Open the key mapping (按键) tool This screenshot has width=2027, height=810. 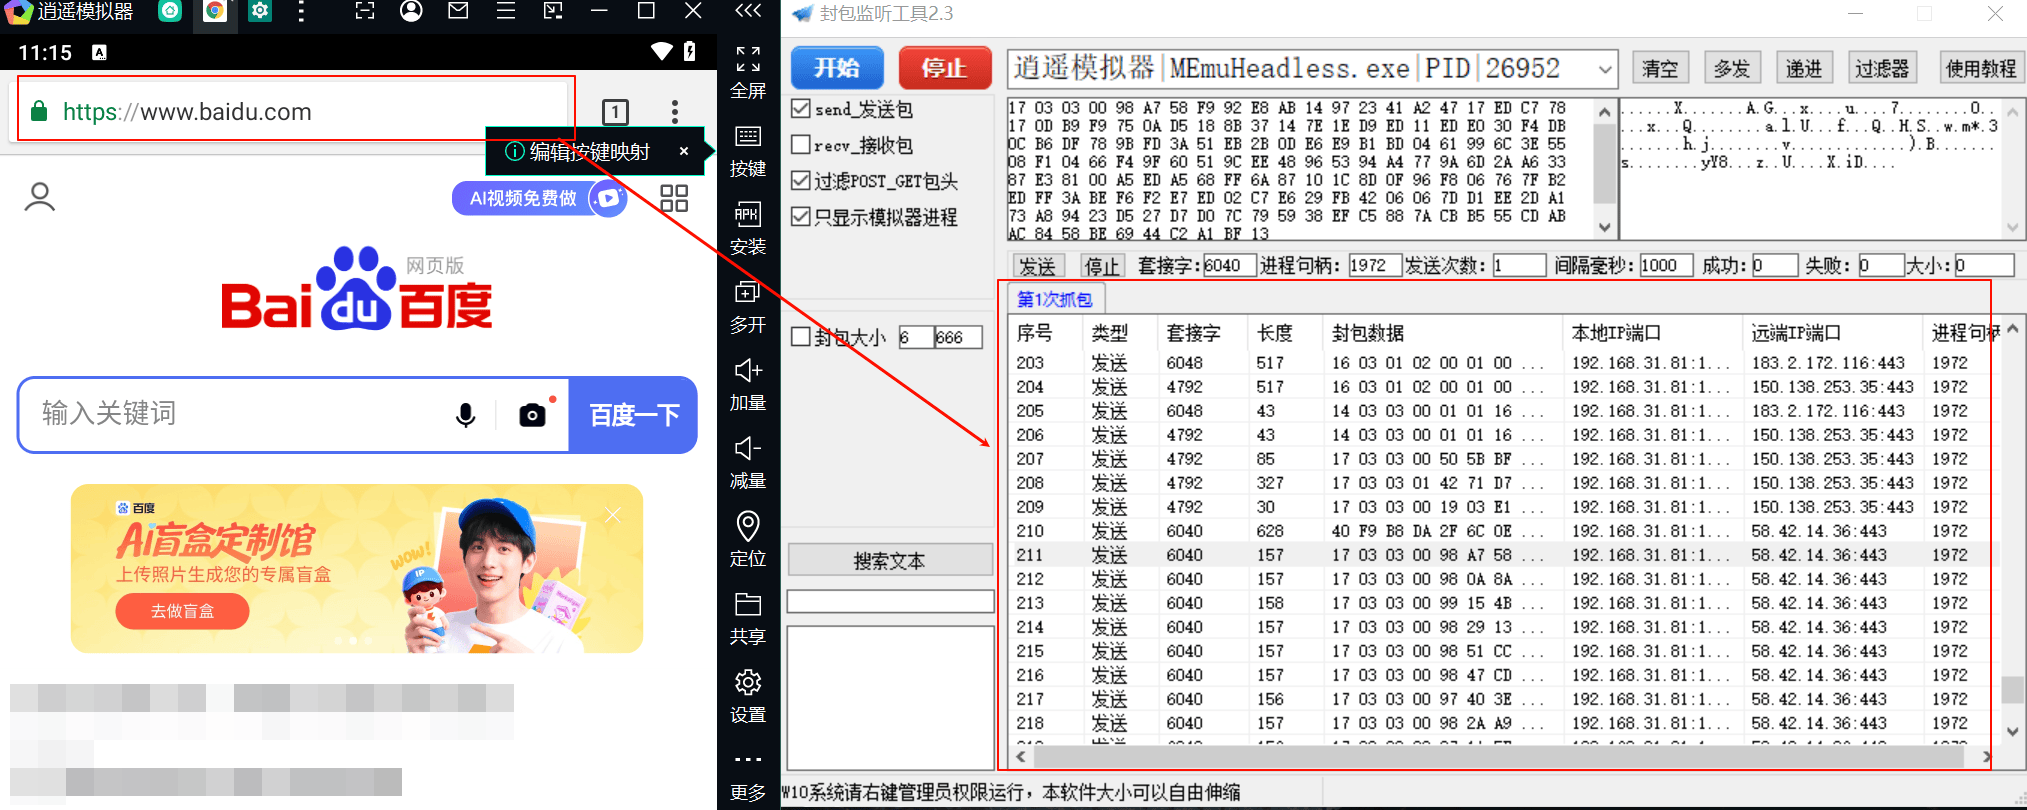pyautogui.click(x=747, y=151)
